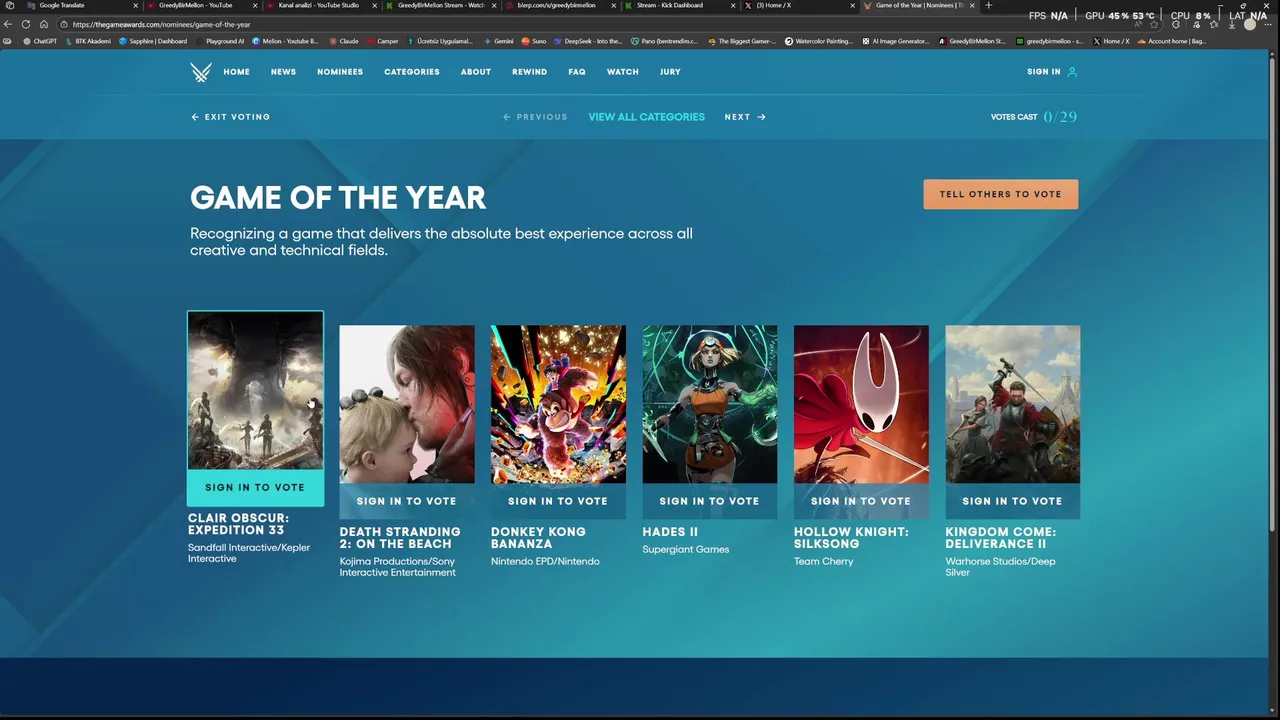Click the SIGN IN link
The height and width of the screenshot is (720, 1280).
tap(1044, 72)
